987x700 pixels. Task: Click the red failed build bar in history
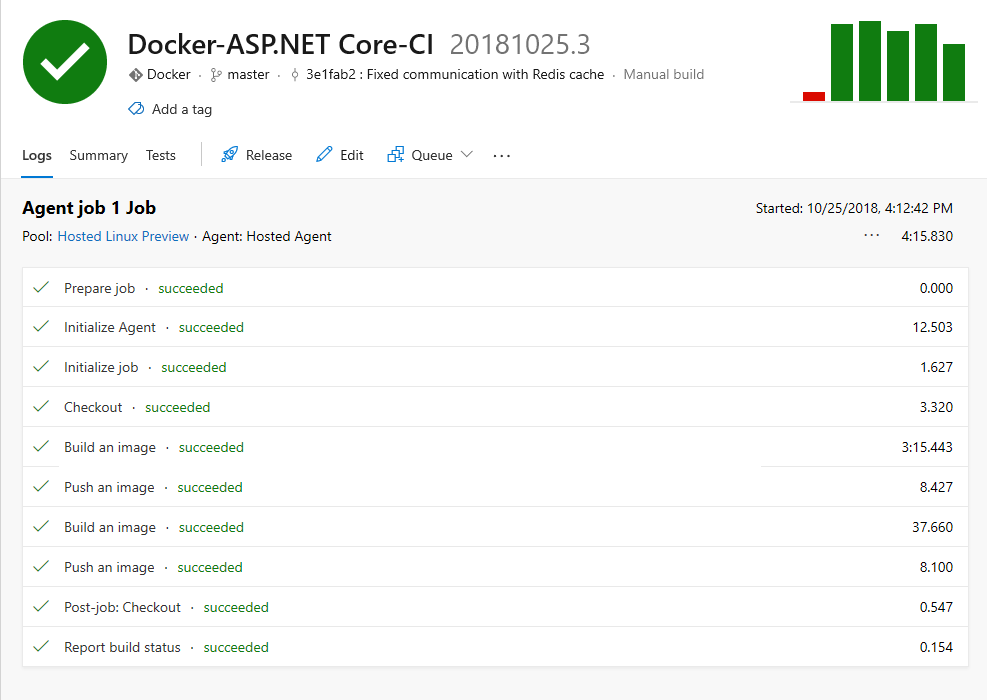coord(814,96)
